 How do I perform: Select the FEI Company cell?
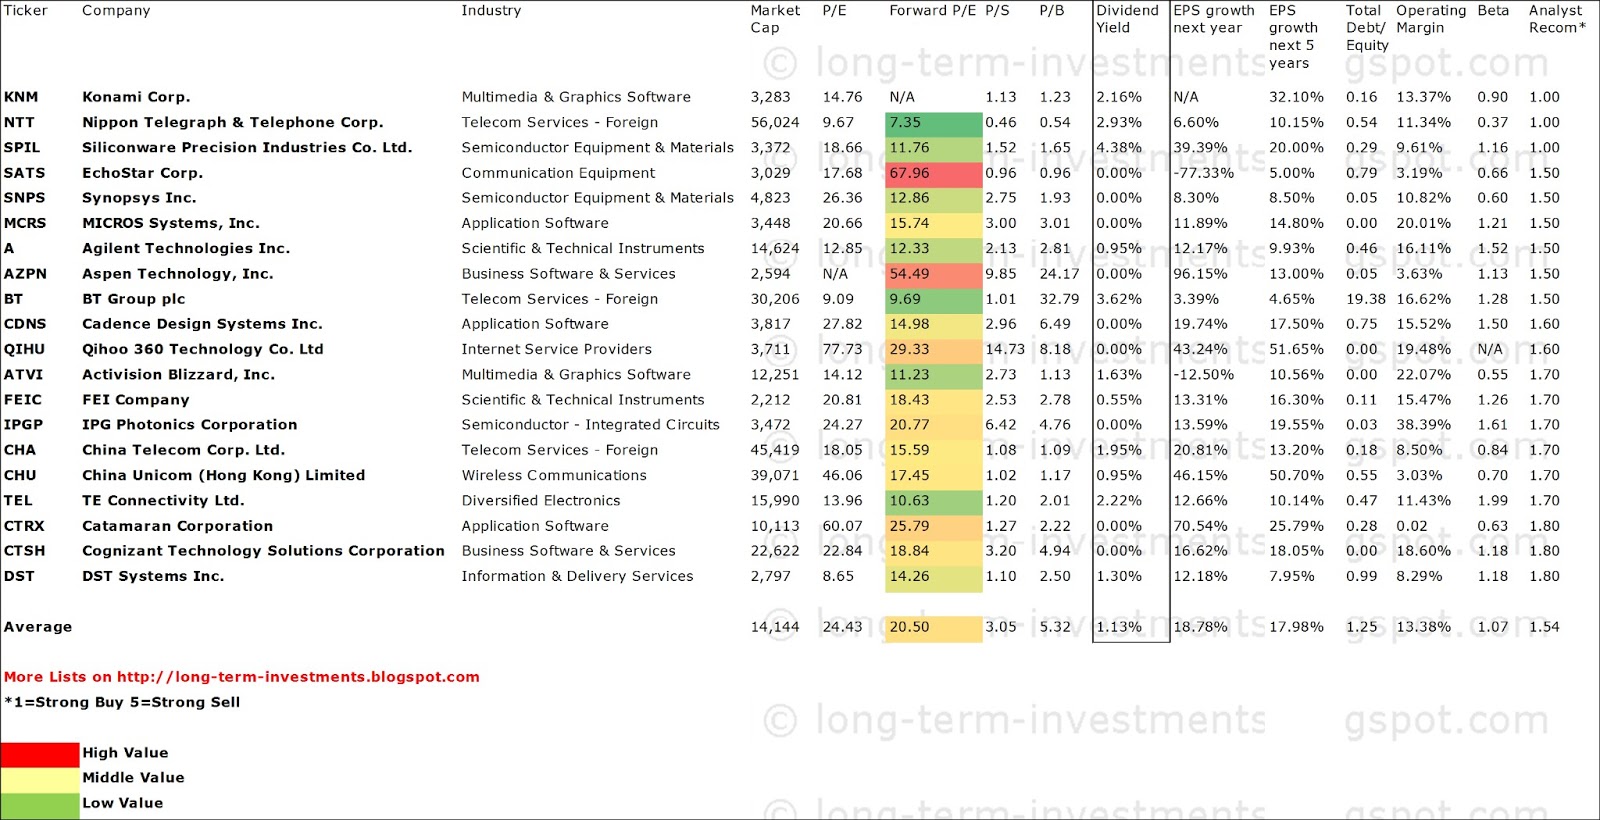coord(136,400)
